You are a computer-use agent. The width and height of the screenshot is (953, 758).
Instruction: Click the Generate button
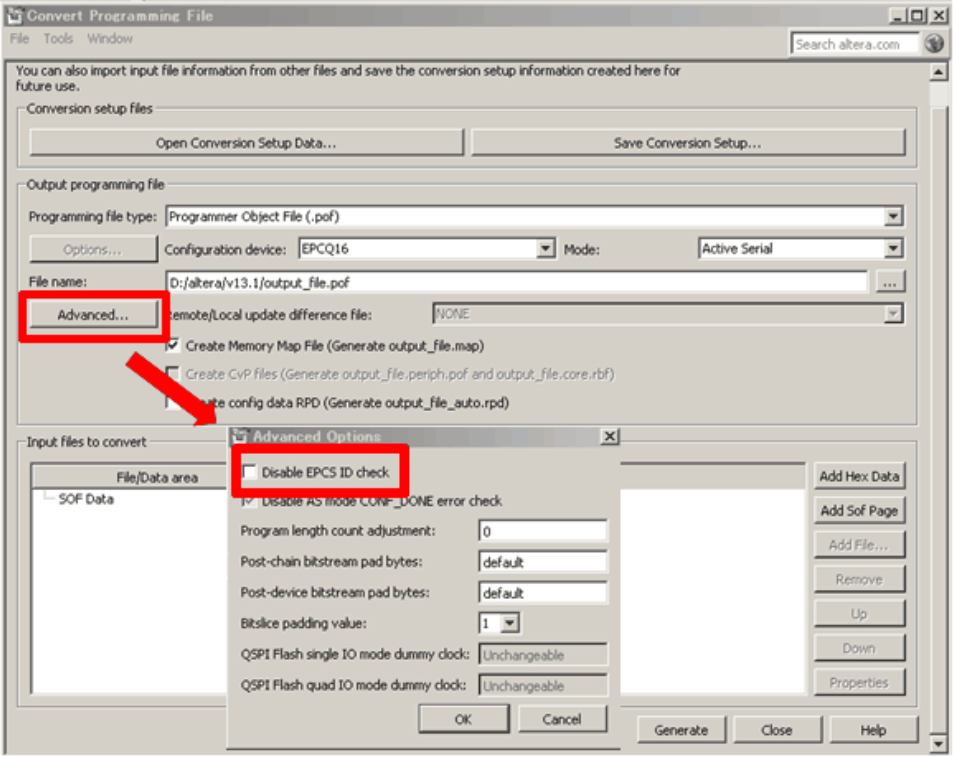tap(680, 730)
